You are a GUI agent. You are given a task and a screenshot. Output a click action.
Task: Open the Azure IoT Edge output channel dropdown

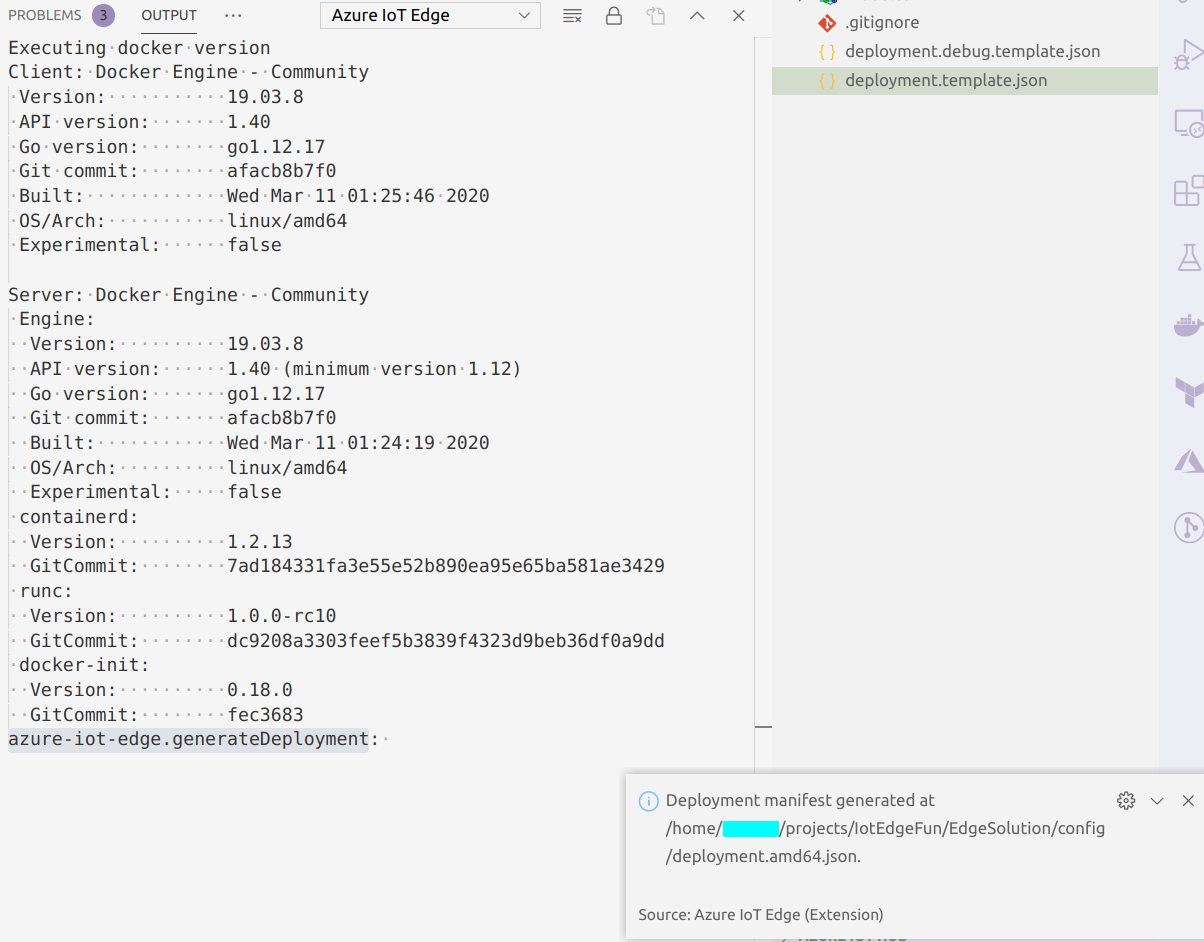click(430, 15)
